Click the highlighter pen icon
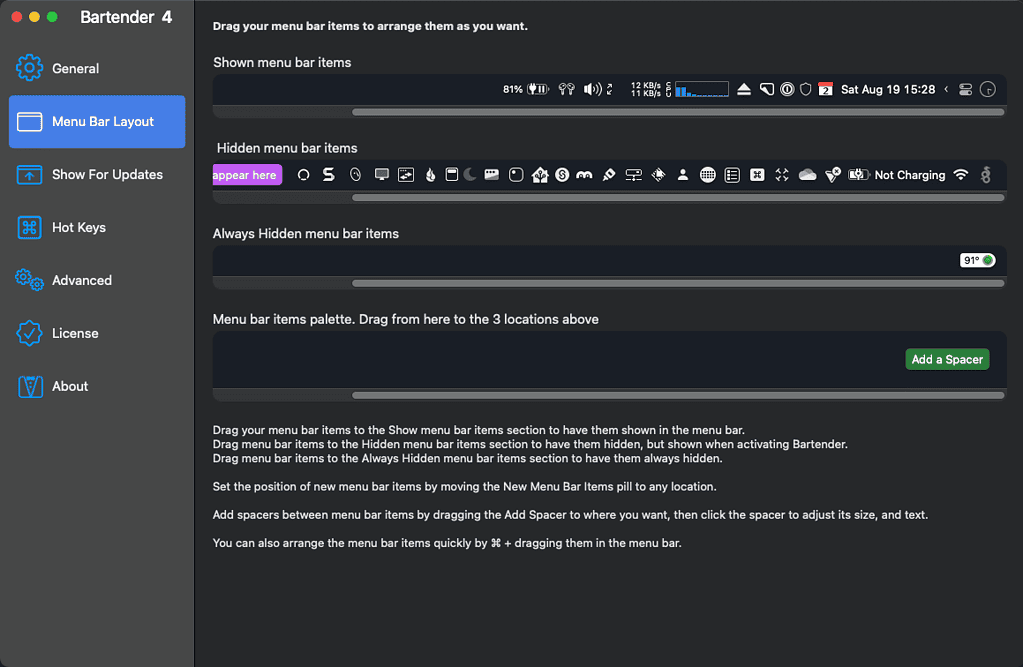The image size is (1023, 667). pyautogui.click(x=609, y=174)
